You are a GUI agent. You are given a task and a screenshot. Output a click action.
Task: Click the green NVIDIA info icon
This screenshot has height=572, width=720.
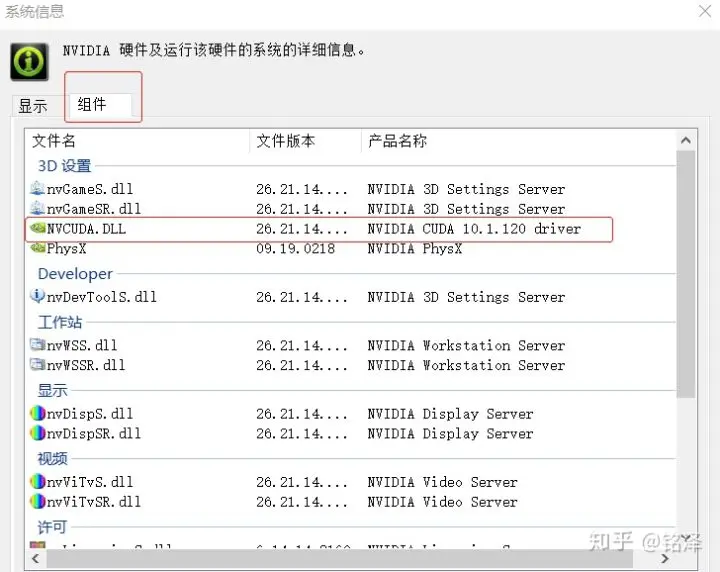click(x=29, y=62)
